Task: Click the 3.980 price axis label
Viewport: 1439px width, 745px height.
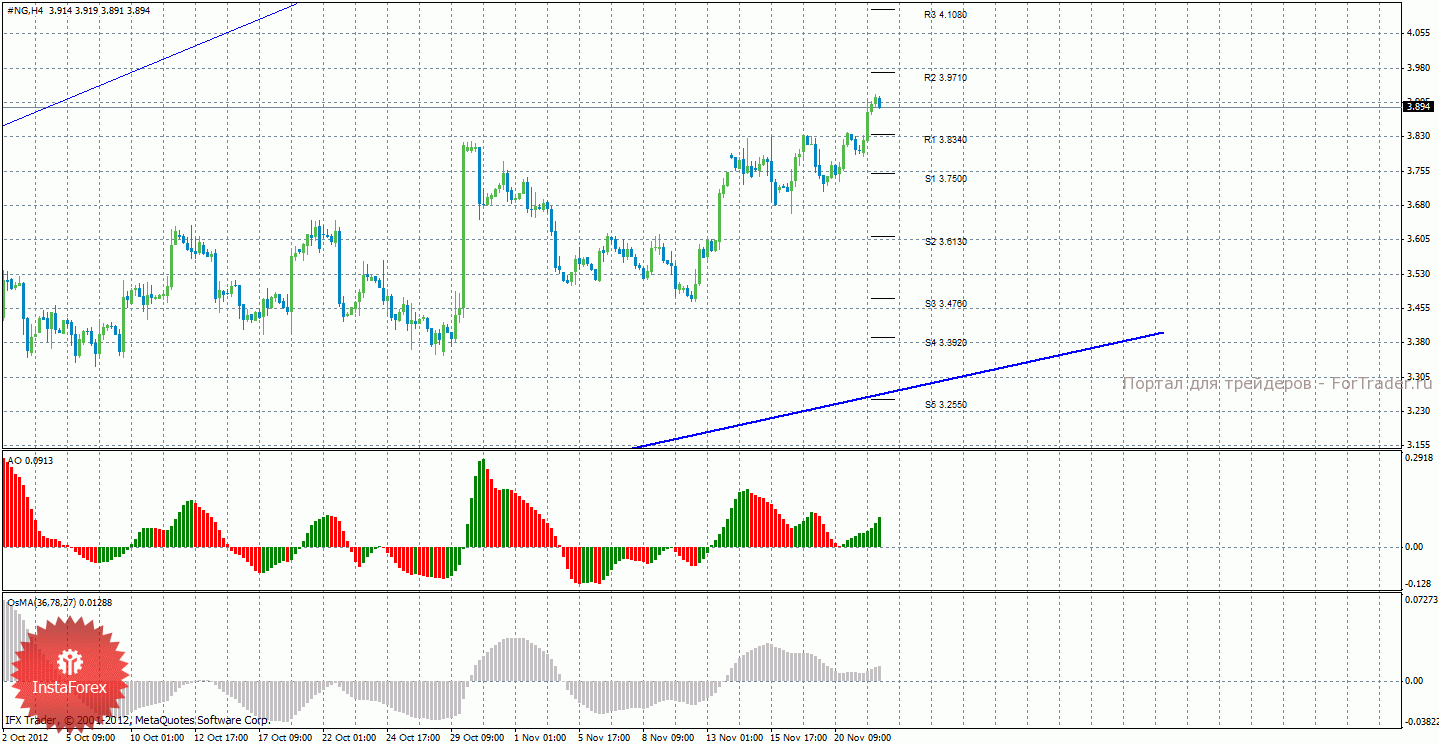Action: (1419, 68)
